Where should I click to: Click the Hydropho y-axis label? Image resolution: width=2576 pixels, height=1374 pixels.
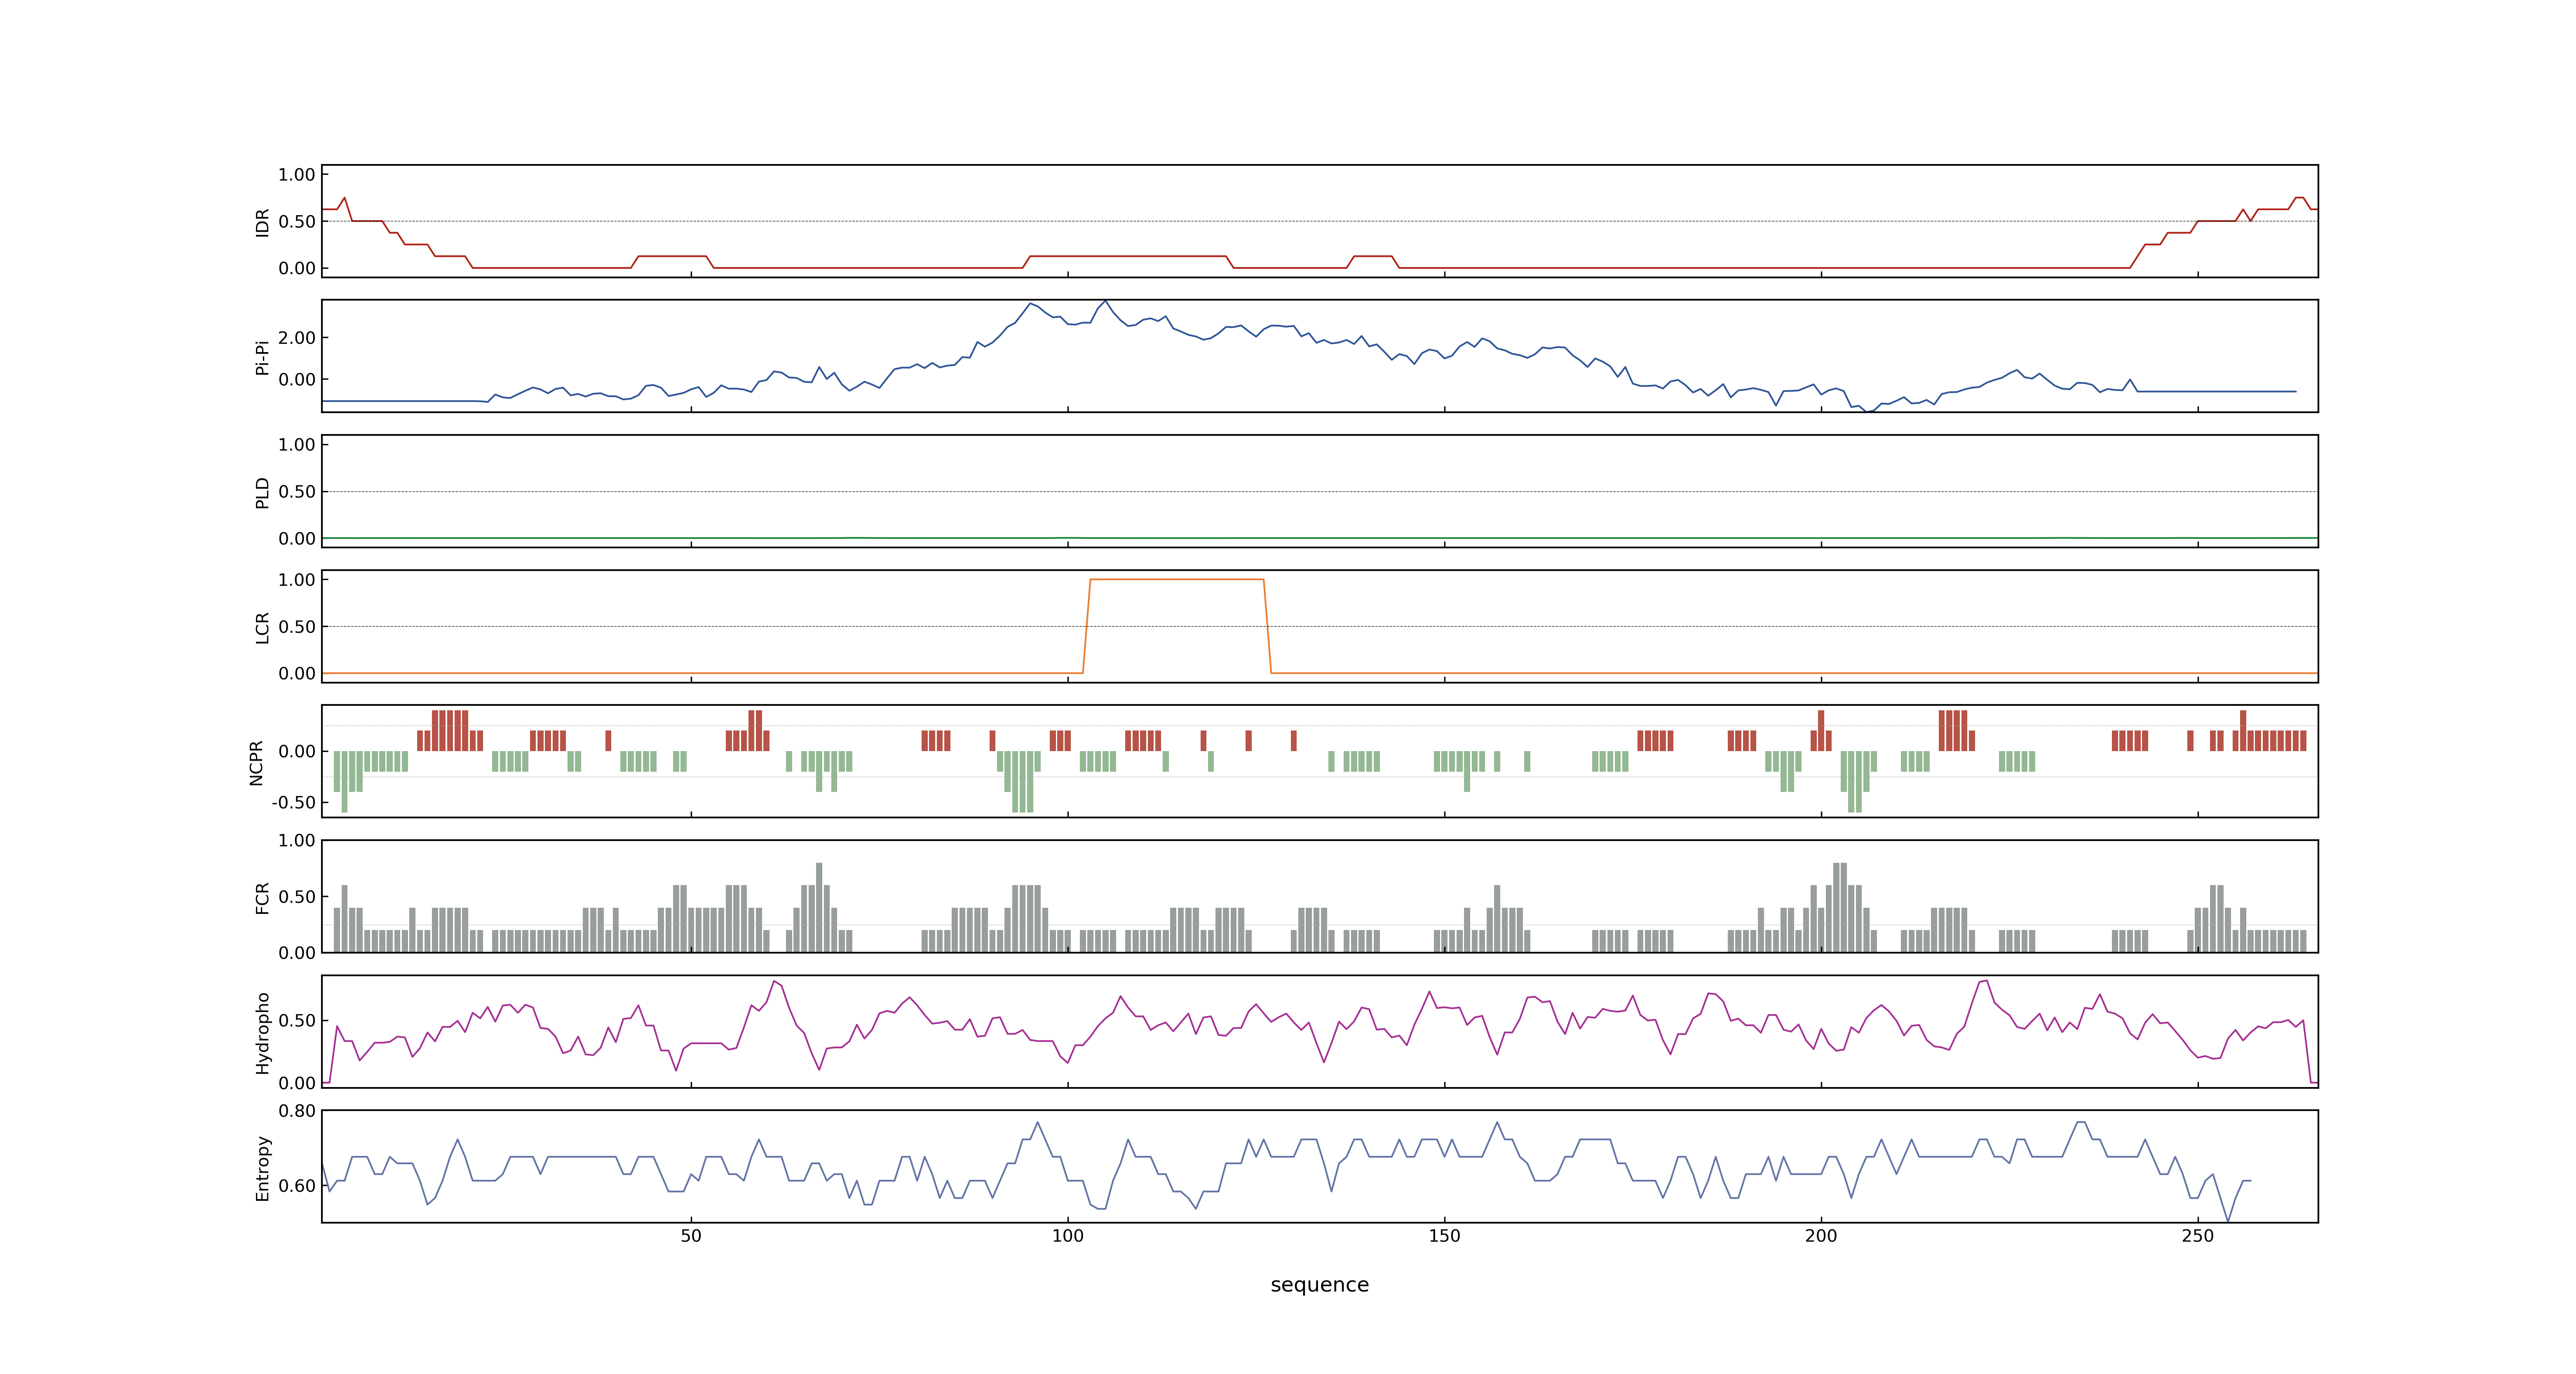coord(262,1033)
